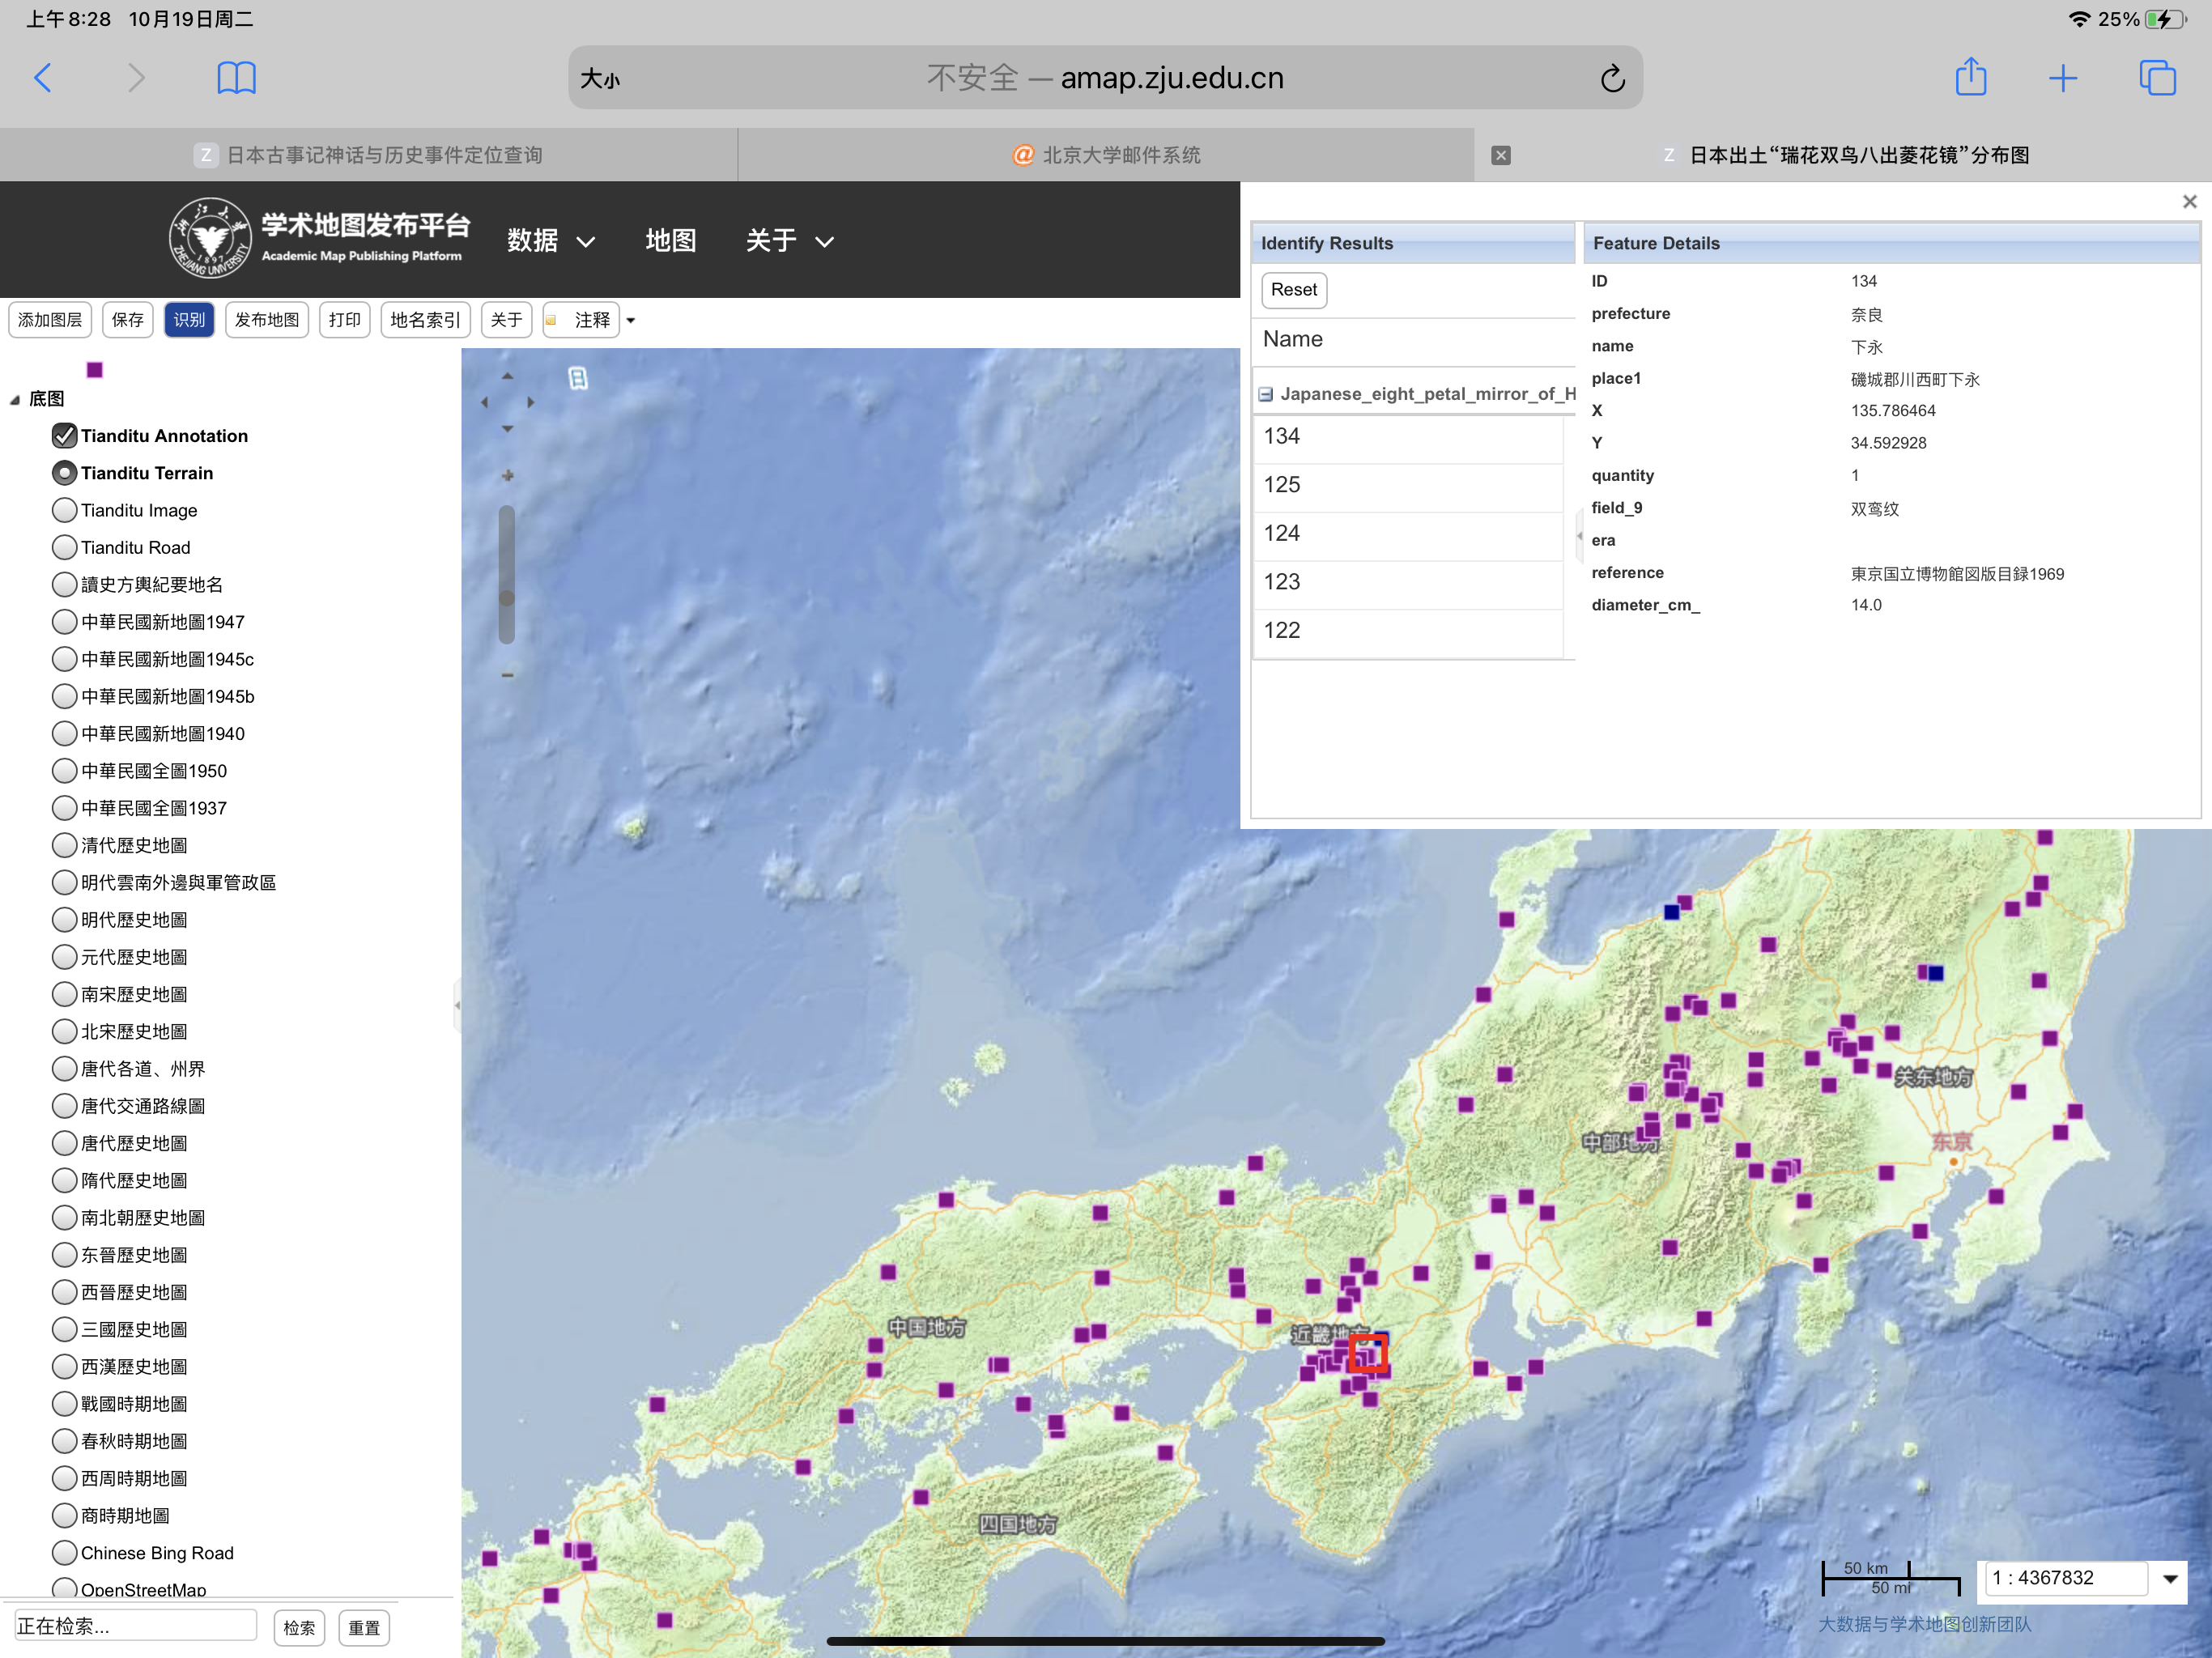Screen dimensions: 2212x1658
Task: Click the 添加图层 toolbar button
Action: click(x=50, y=320)
